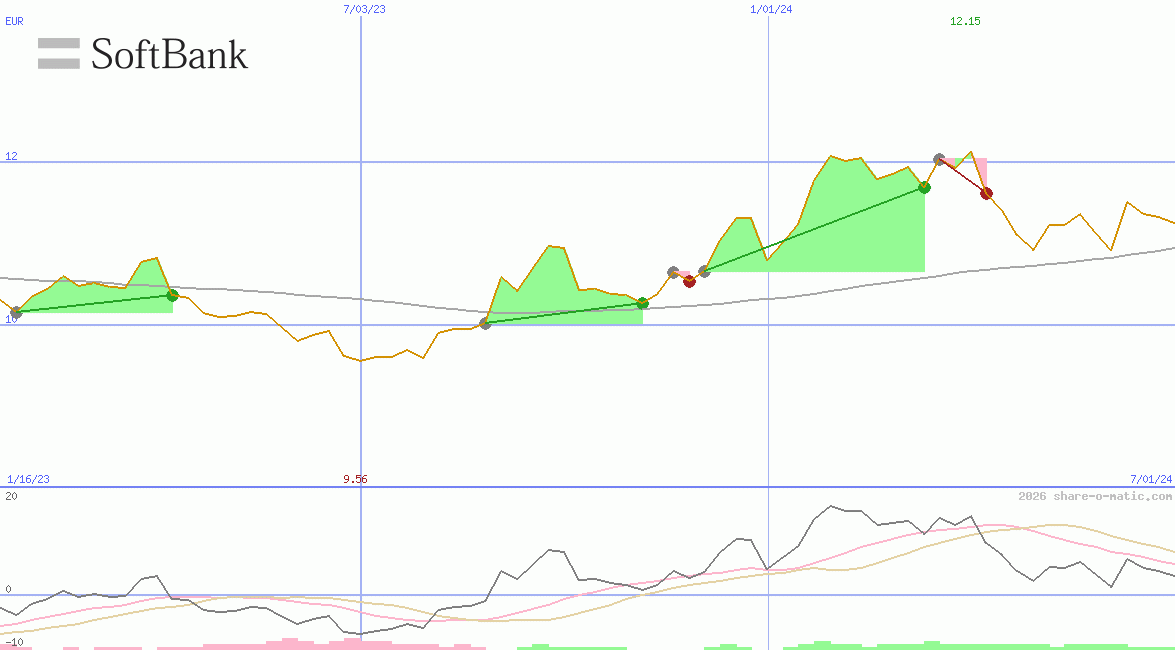Click the red dot marker below the pink wedge
The image size is (1175, 650).
tap(689, 281)
